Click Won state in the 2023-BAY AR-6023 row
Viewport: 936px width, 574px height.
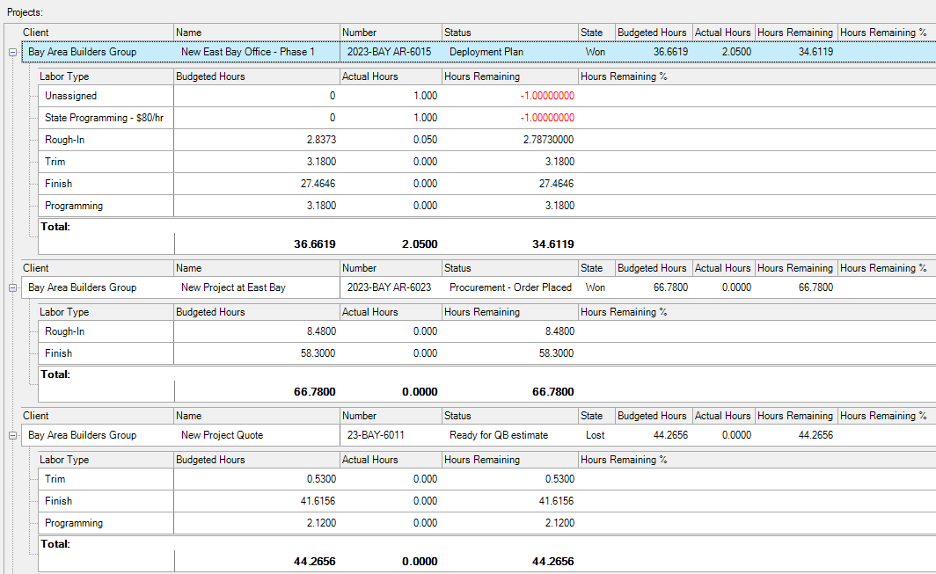click(x=595, y=288)
